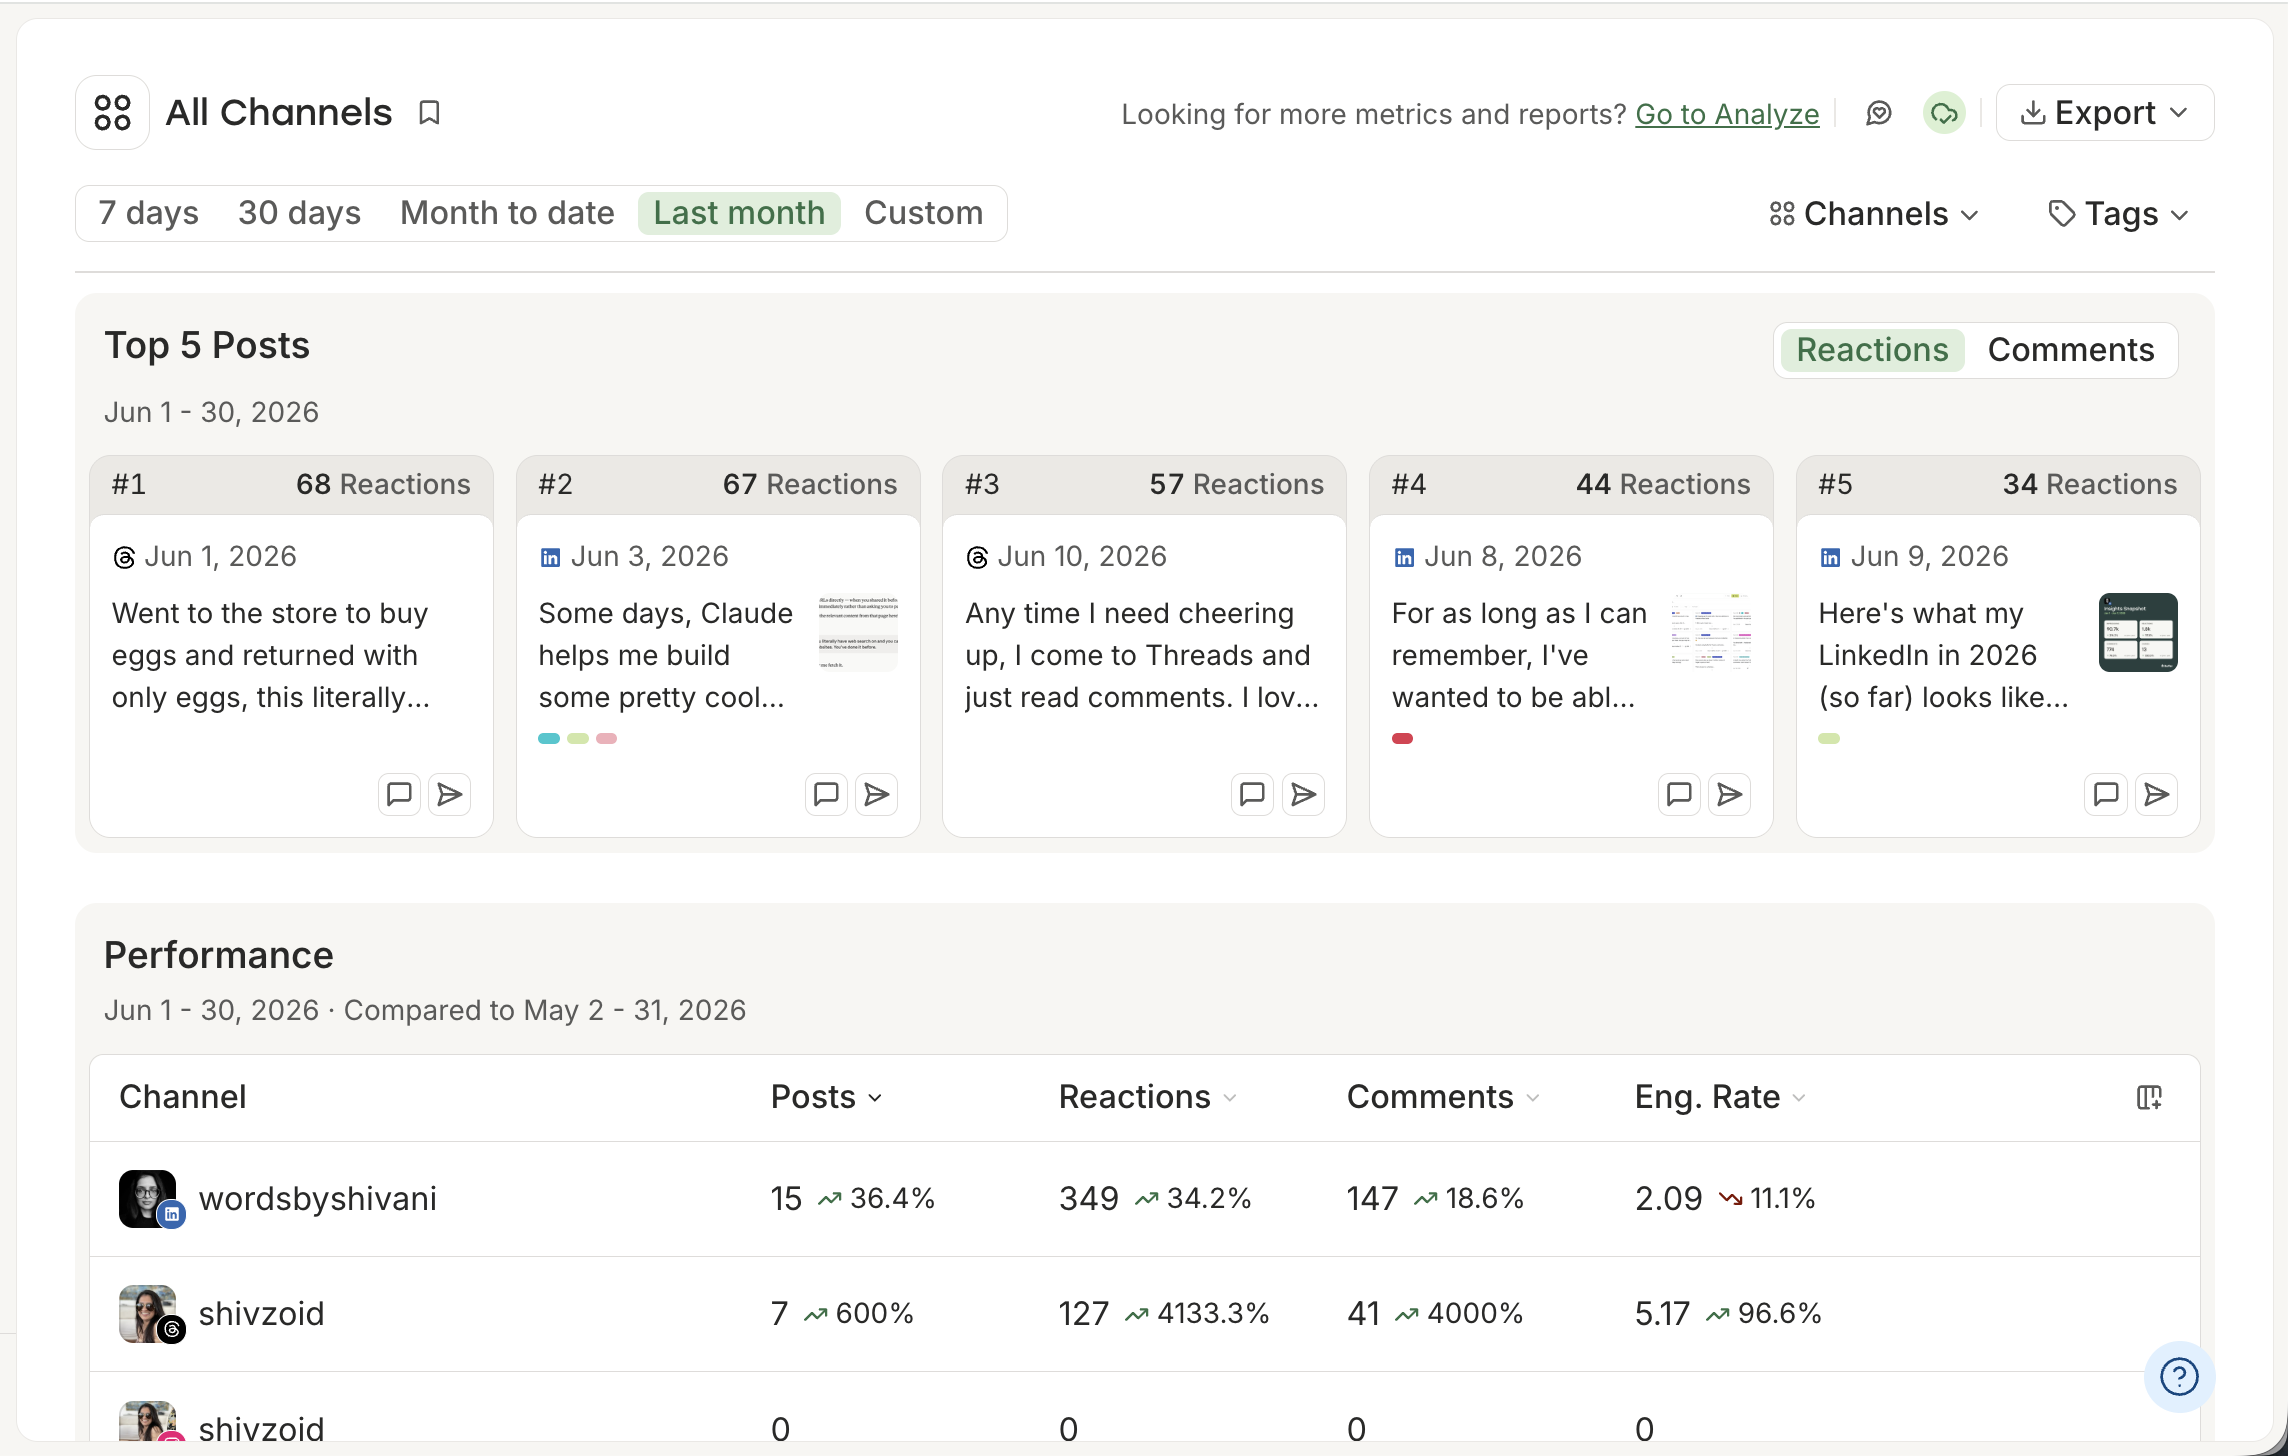The image size is (2288, 1456).
Task: Click the green cloud sync icon
Action: (x=1944, y=113)
